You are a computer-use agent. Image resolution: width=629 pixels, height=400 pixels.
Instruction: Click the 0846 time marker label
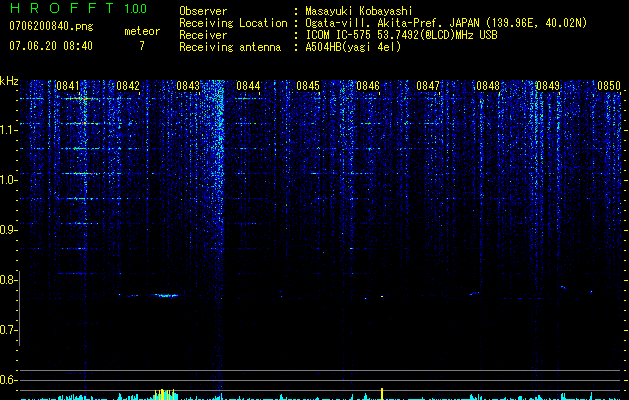368,86
